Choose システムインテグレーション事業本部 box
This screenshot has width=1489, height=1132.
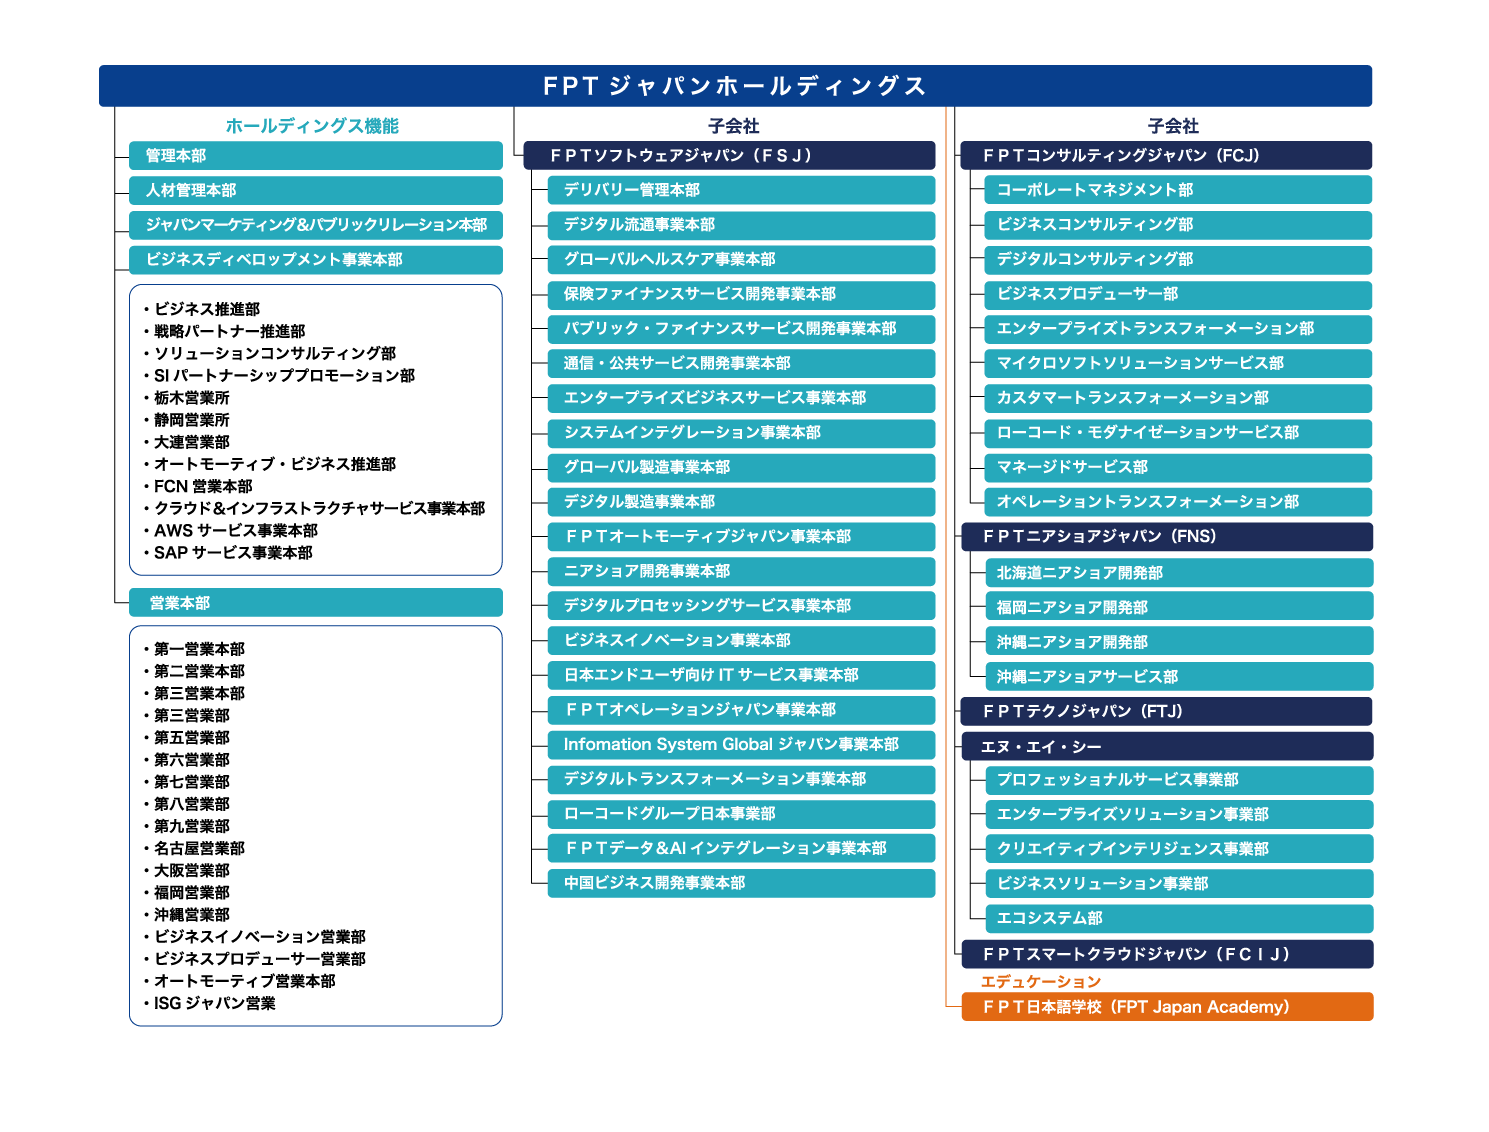741,433
